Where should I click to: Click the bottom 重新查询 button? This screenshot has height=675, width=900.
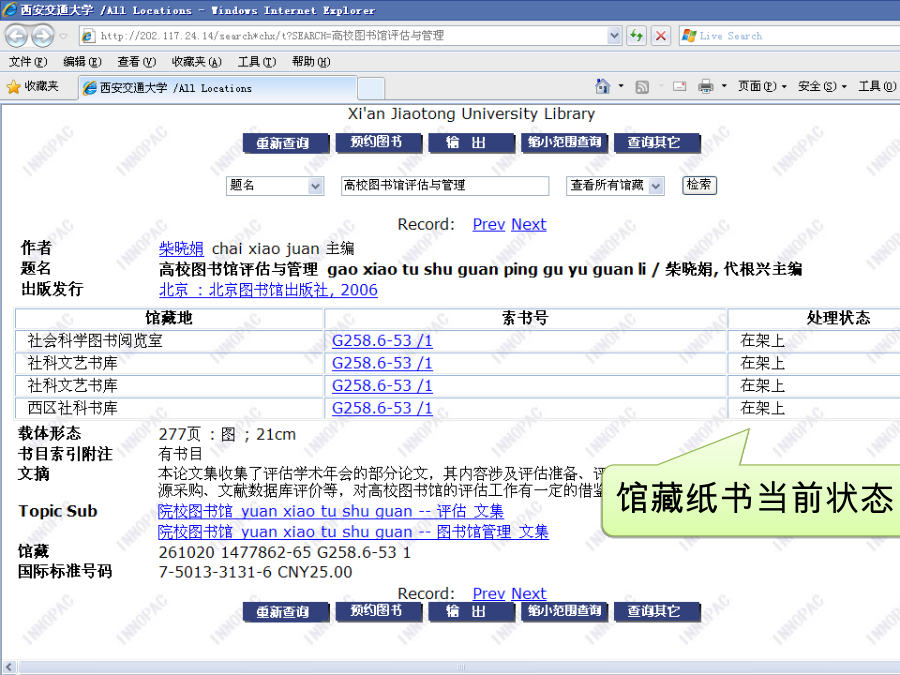point(285,612)
